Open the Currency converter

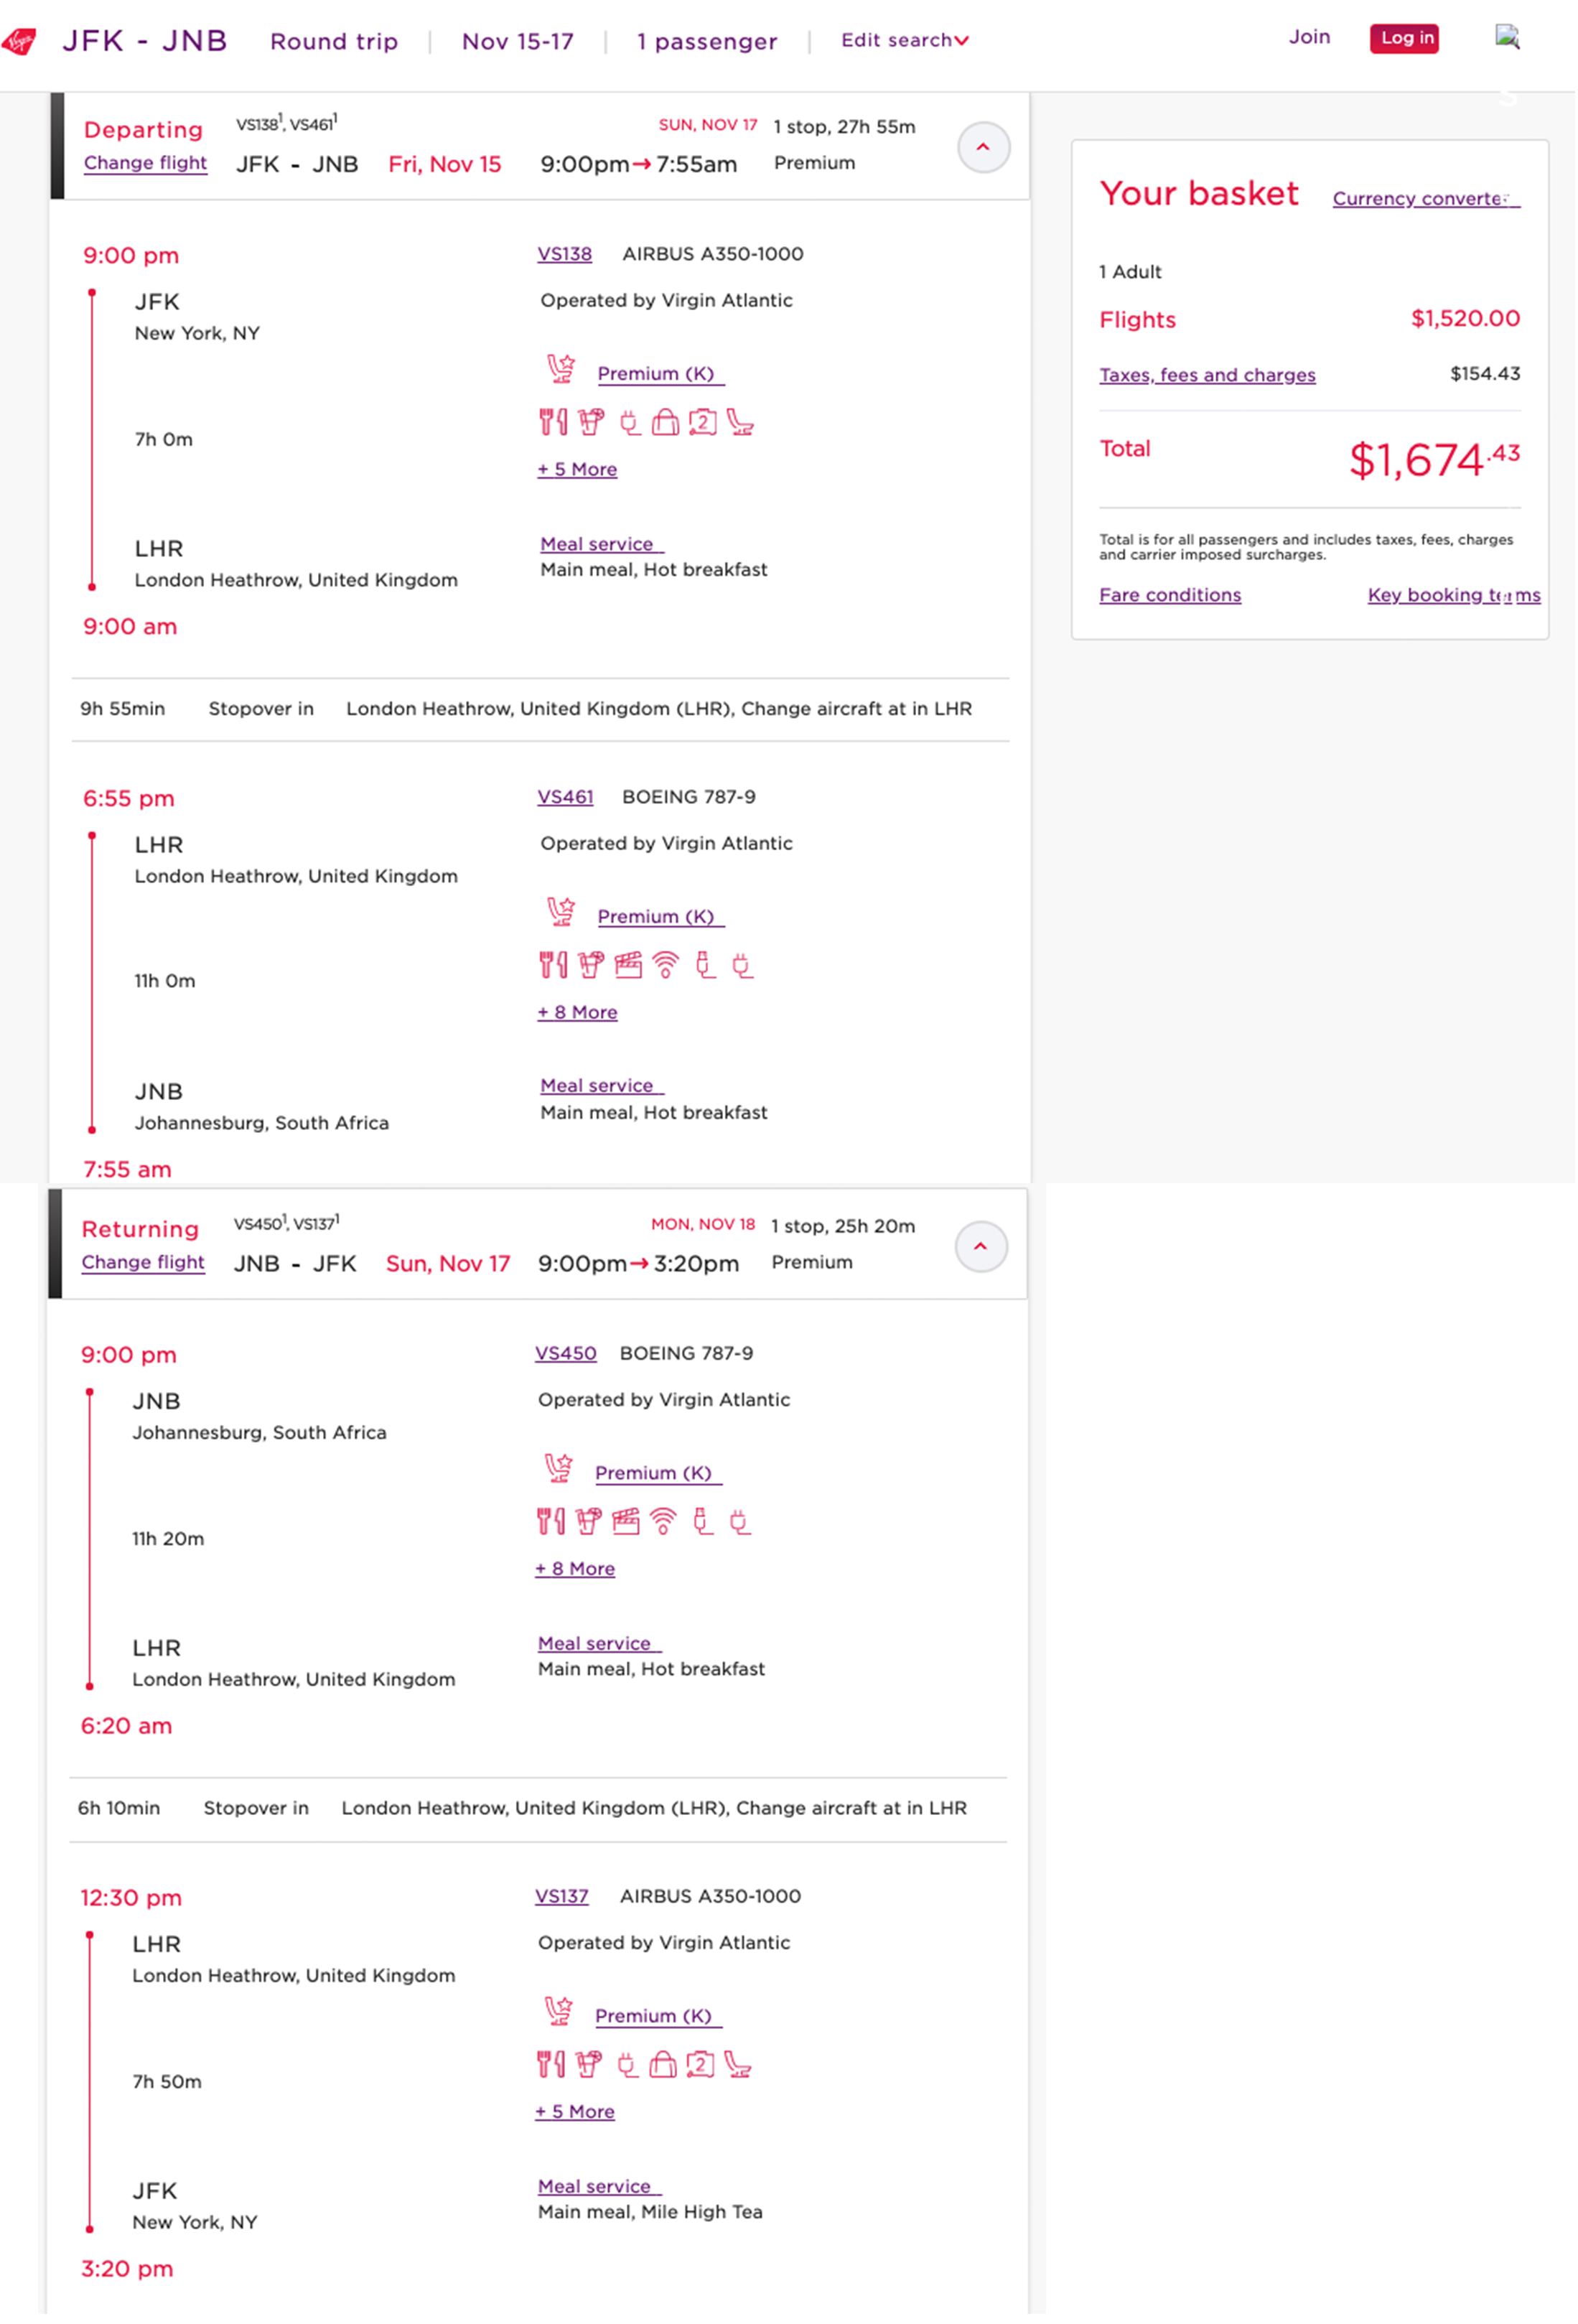[1424, 198]
